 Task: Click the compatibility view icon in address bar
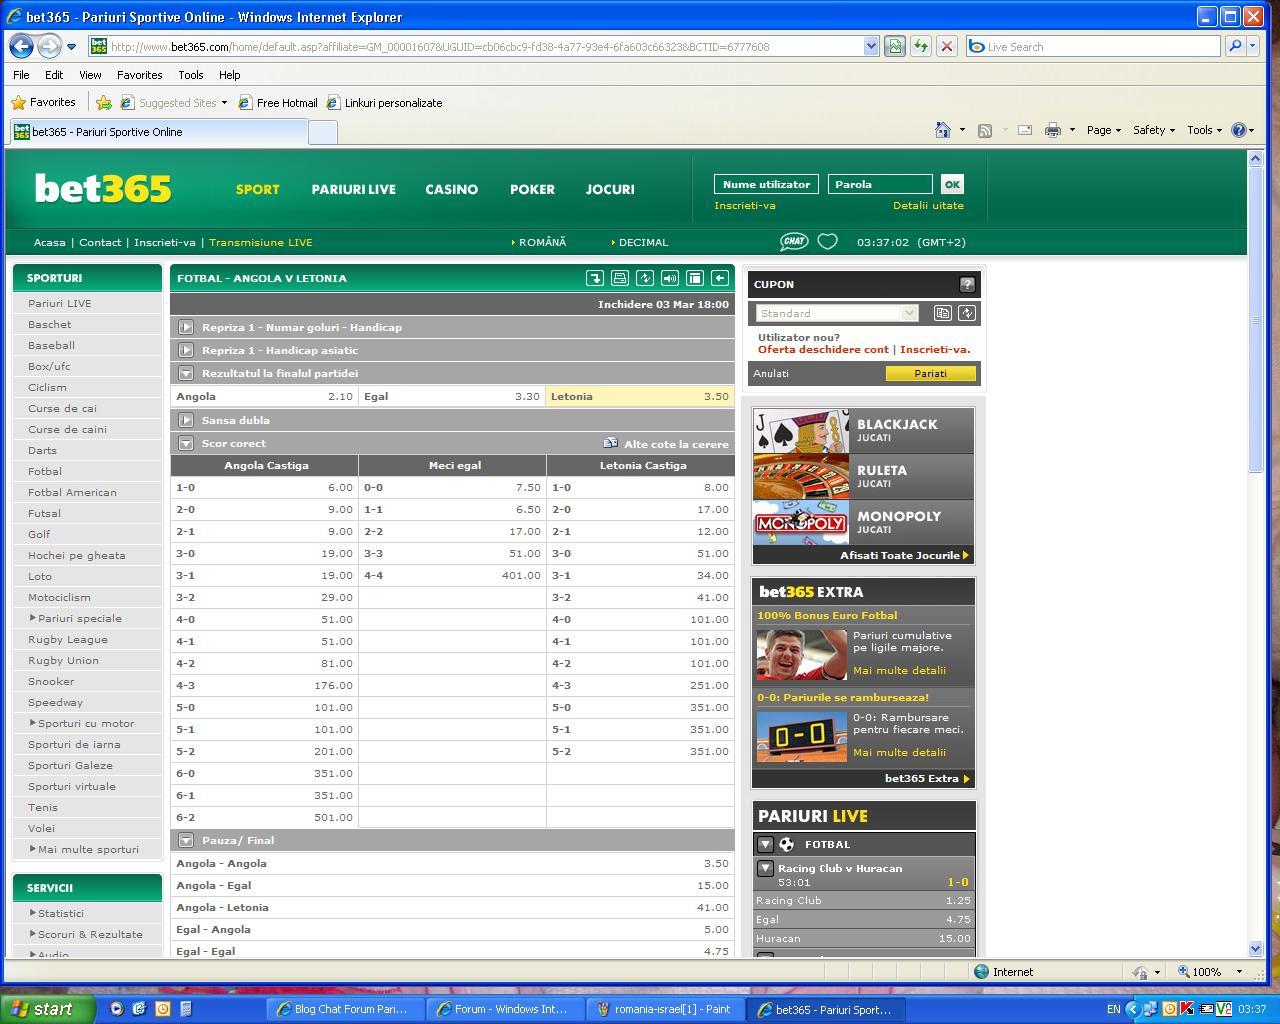(x=895, y=46)
